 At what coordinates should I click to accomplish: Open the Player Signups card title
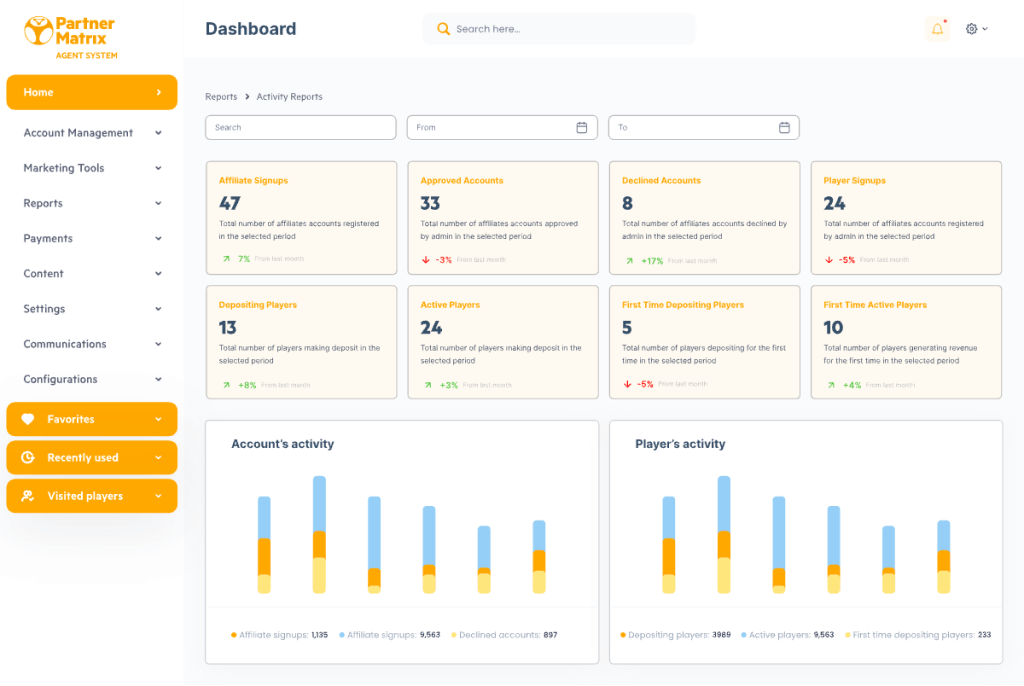click(x=854, y=180)
